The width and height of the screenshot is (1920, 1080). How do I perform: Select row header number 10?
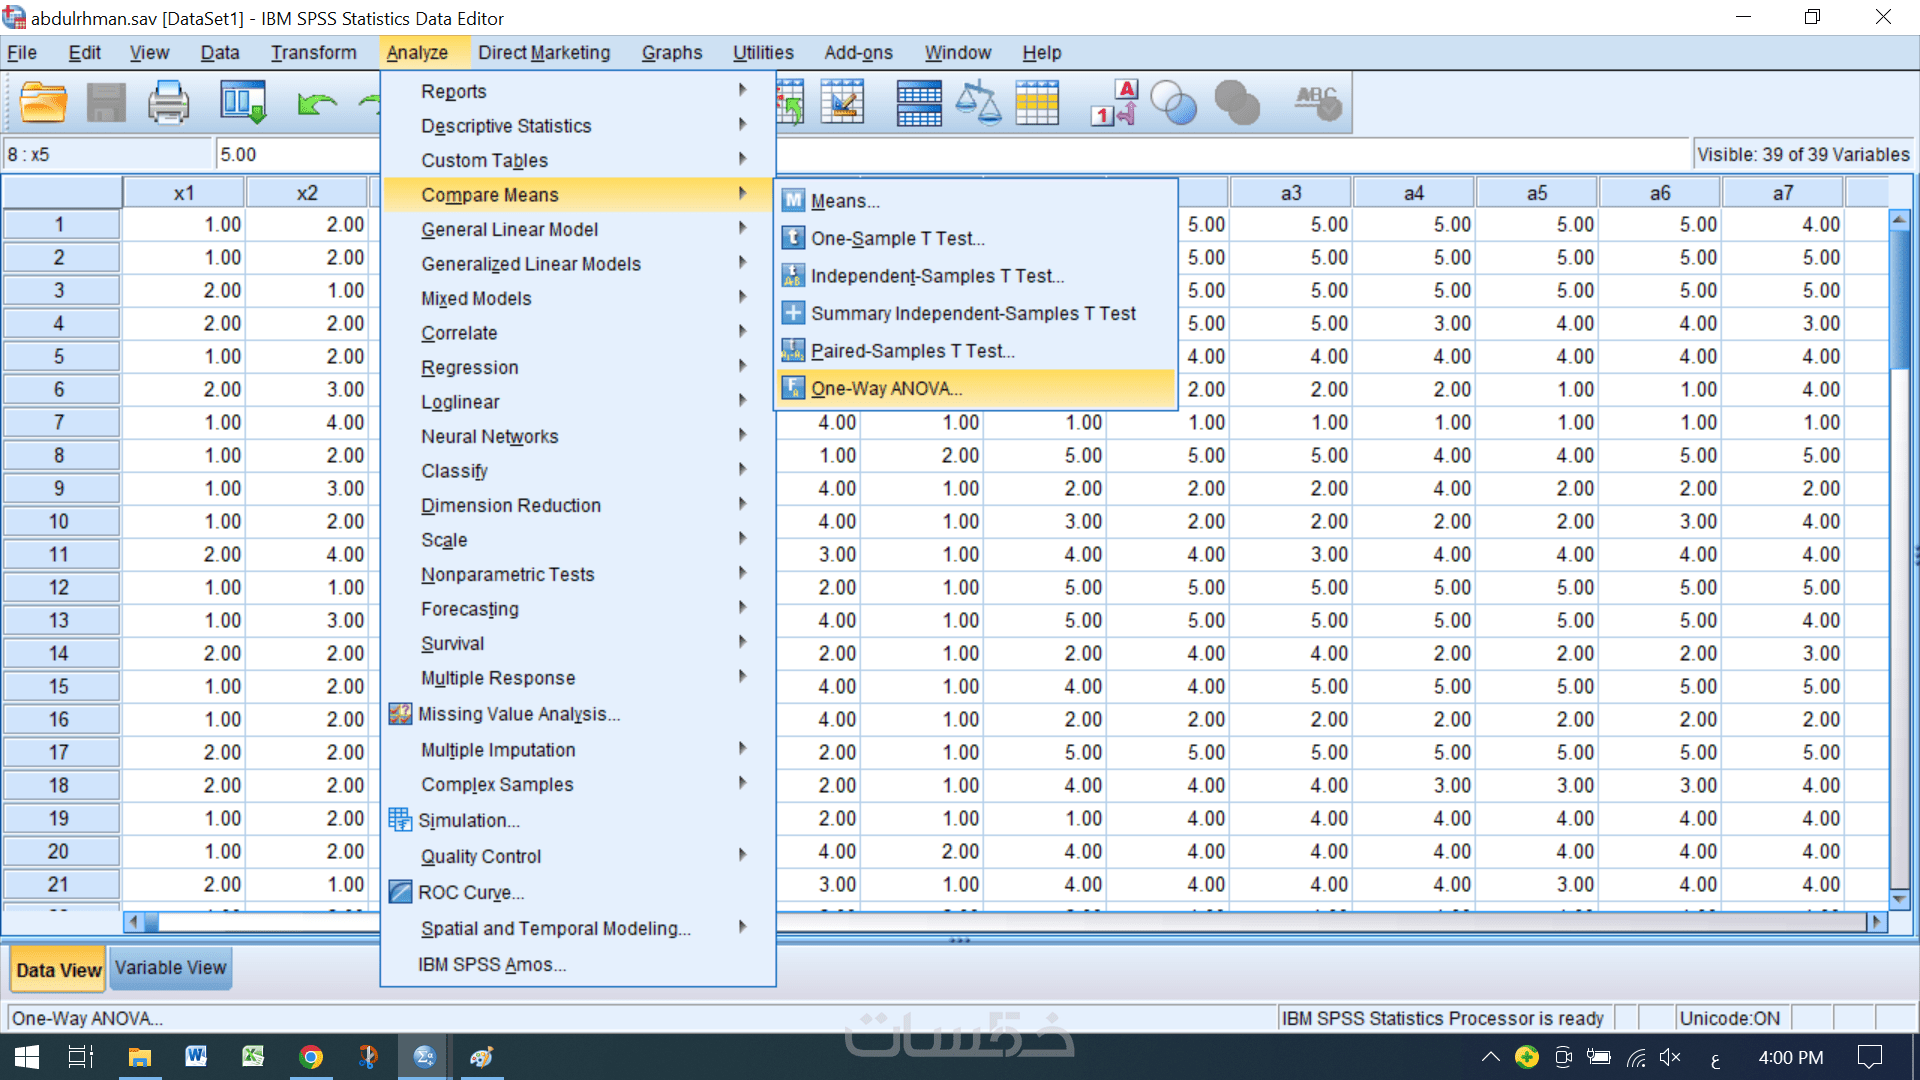[59, 521]
